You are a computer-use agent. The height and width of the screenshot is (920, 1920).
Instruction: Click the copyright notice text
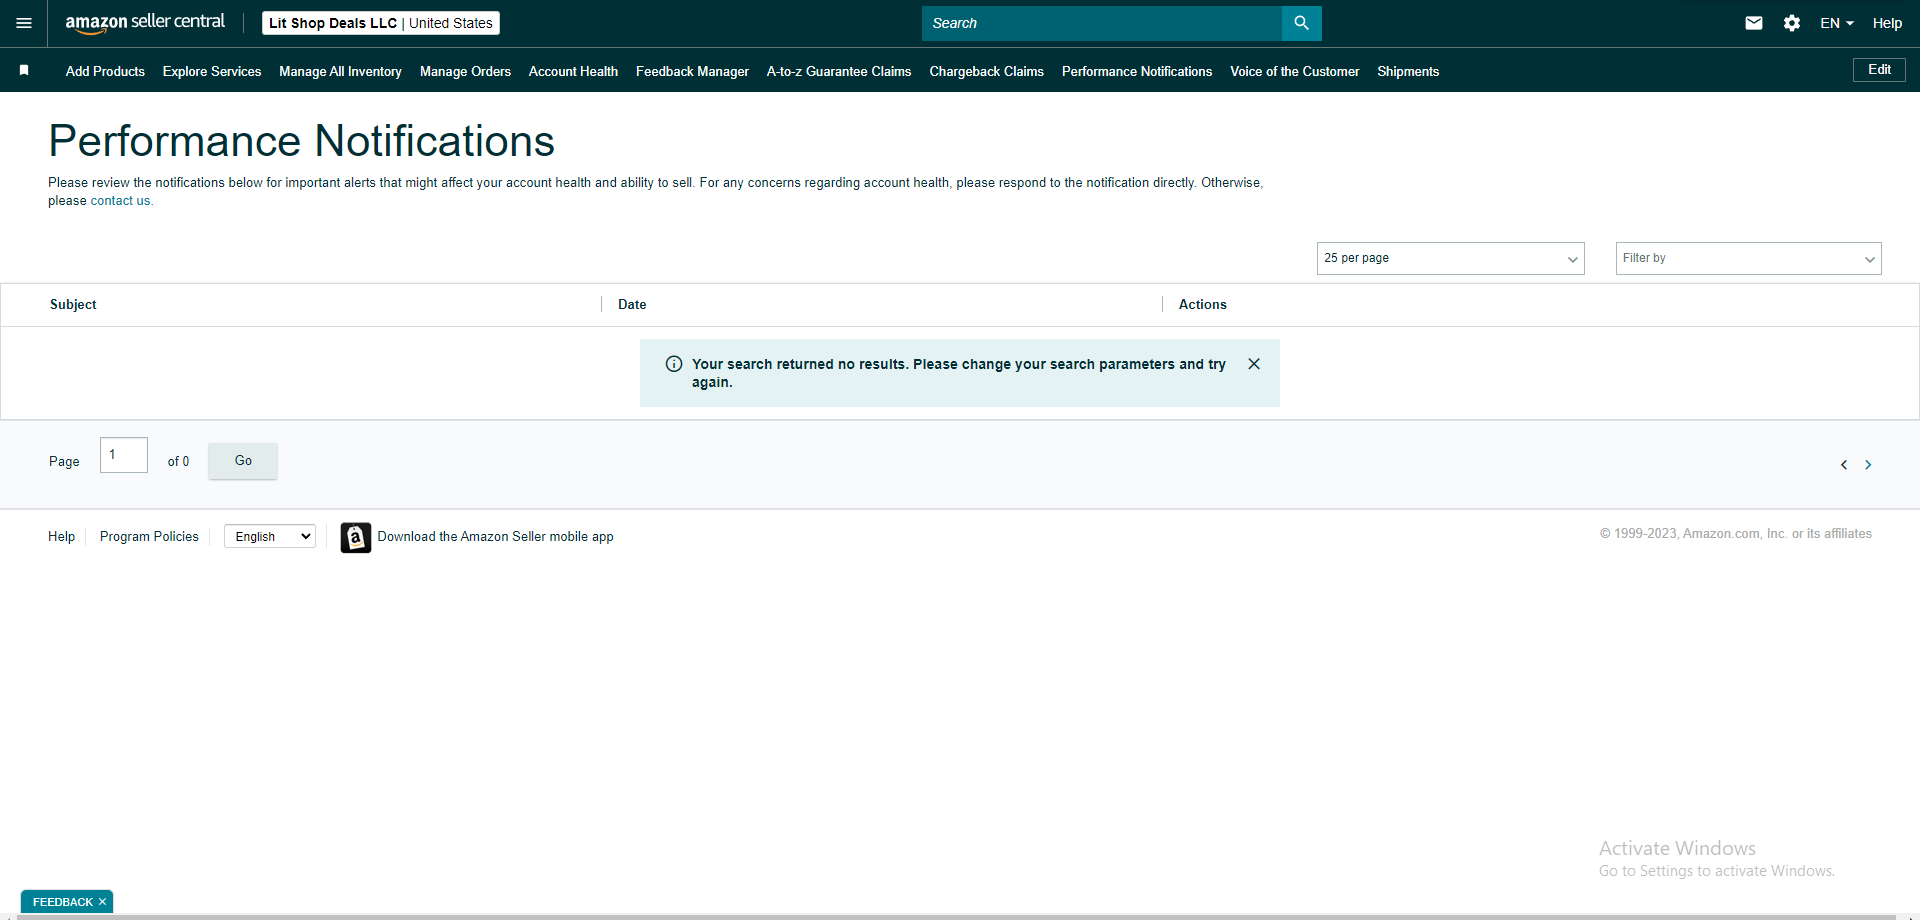click(x=1735, y=534)
